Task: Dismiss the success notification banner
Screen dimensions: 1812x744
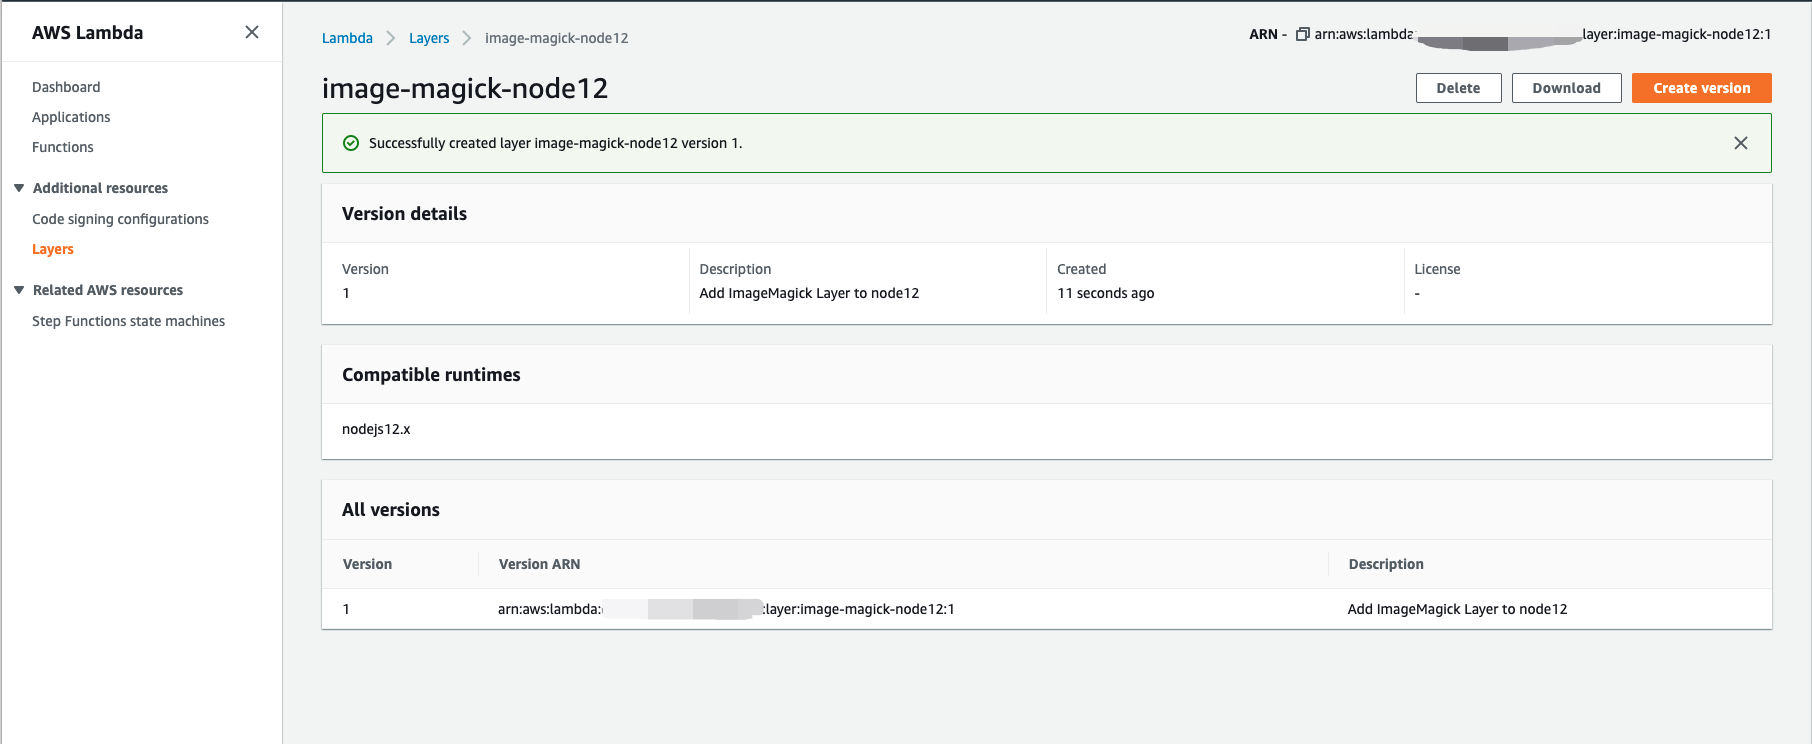Action: [1741, 143]
